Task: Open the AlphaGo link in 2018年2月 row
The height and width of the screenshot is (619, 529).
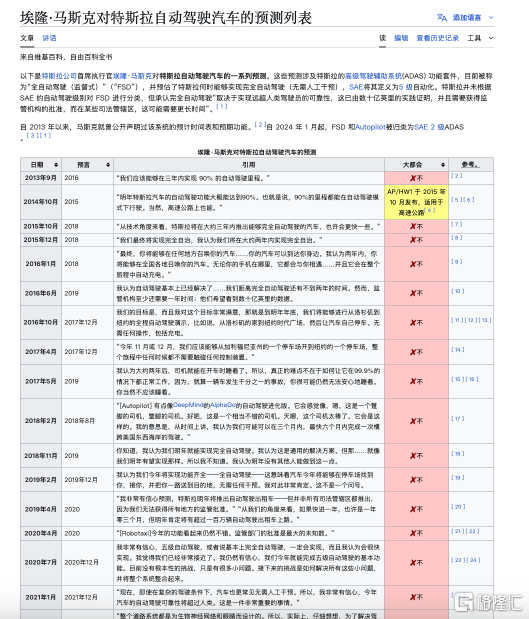Action: (x=223, y=405)
